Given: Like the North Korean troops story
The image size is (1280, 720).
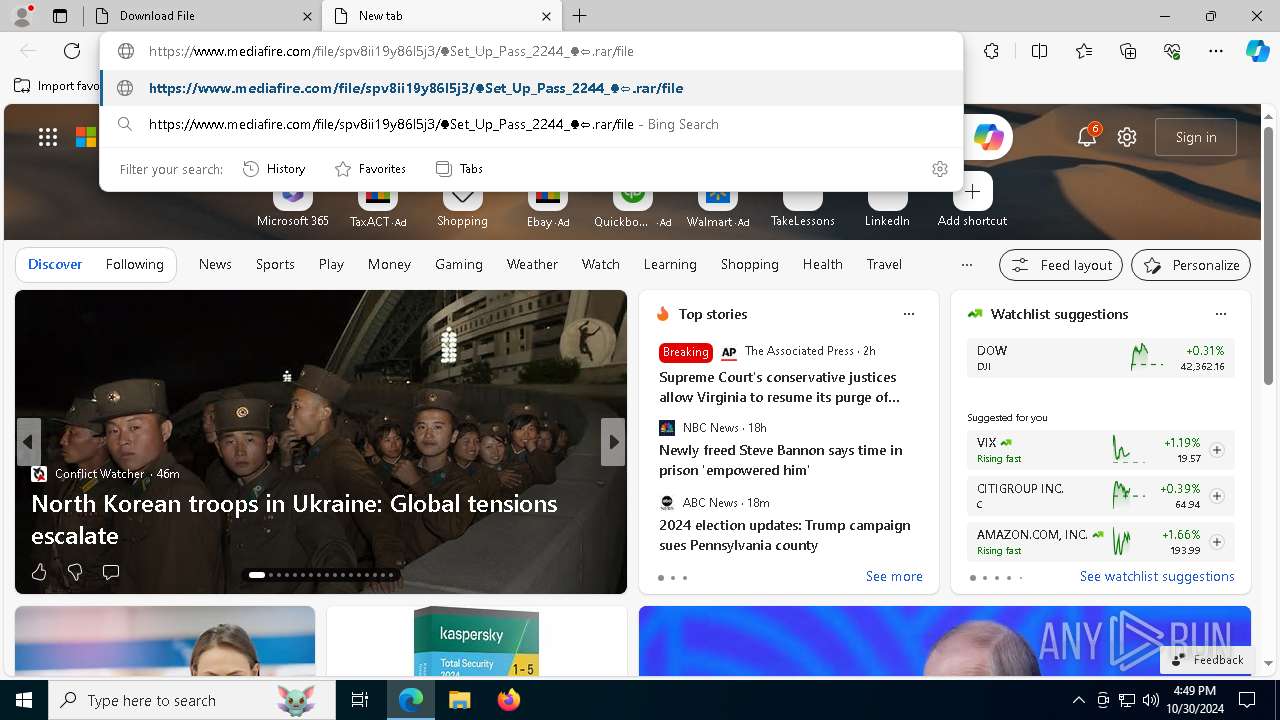Looking at the screenshot, I should [x=39, y=572].
